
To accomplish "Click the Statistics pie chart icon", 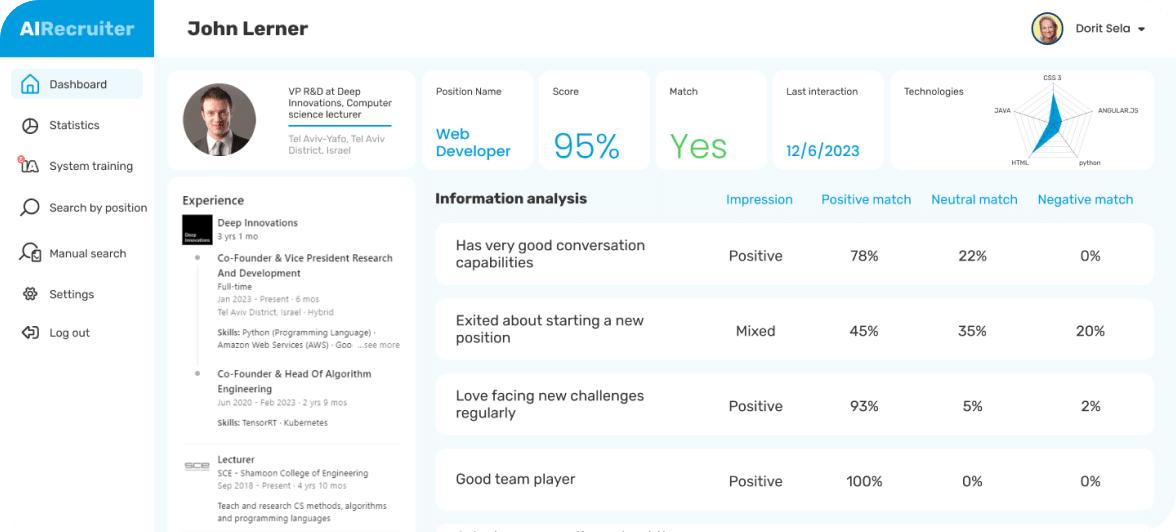I will pos(30,125).
